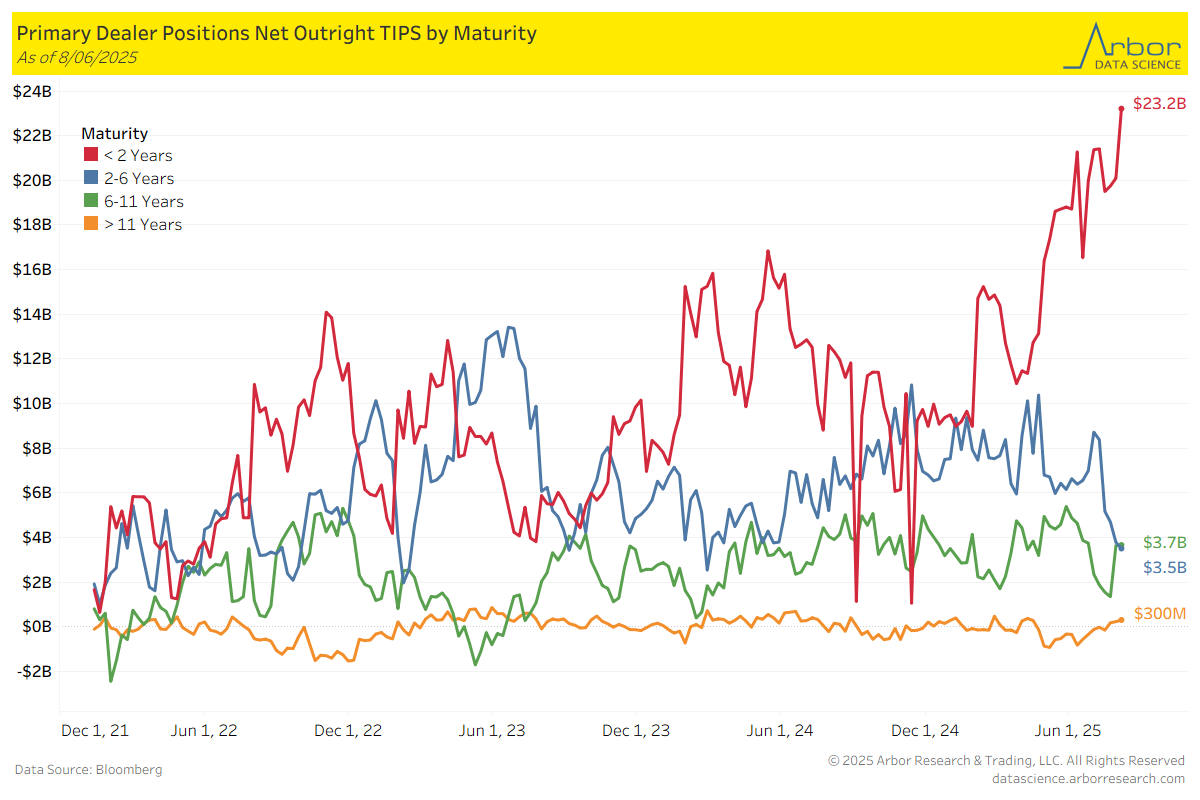The image size is (1200, 800).
Task: Click the $23.2B red endpoint marker
Action: pyautogui.click(x=1121, y=108)
